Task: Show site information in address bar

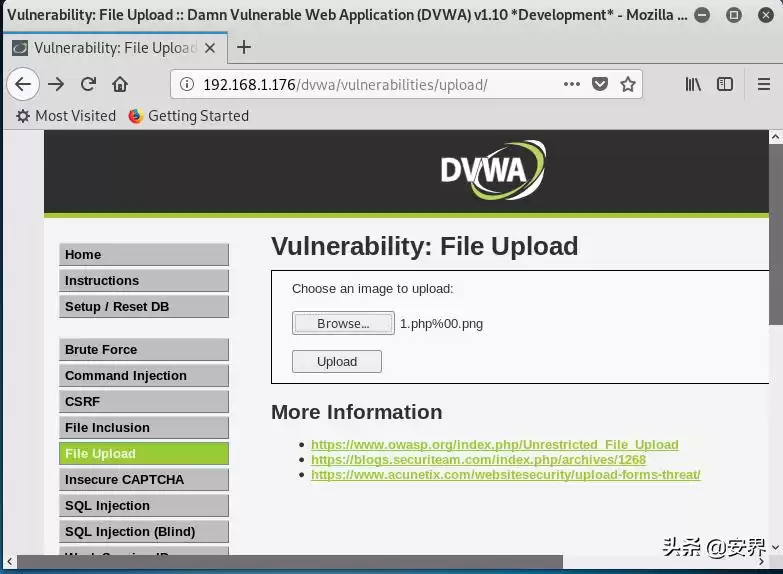Action: [187, 85]
